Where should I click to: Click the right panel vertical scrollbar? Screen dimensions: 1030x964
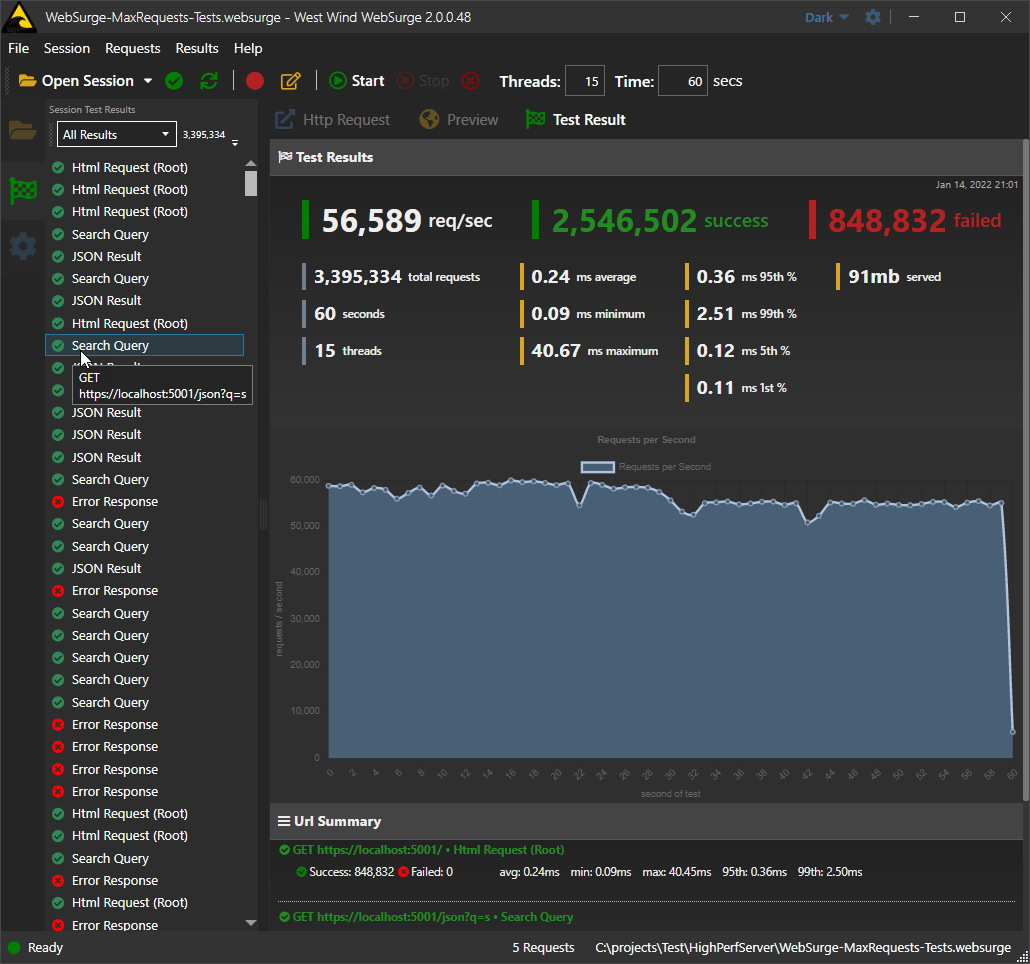[1026, 470]
